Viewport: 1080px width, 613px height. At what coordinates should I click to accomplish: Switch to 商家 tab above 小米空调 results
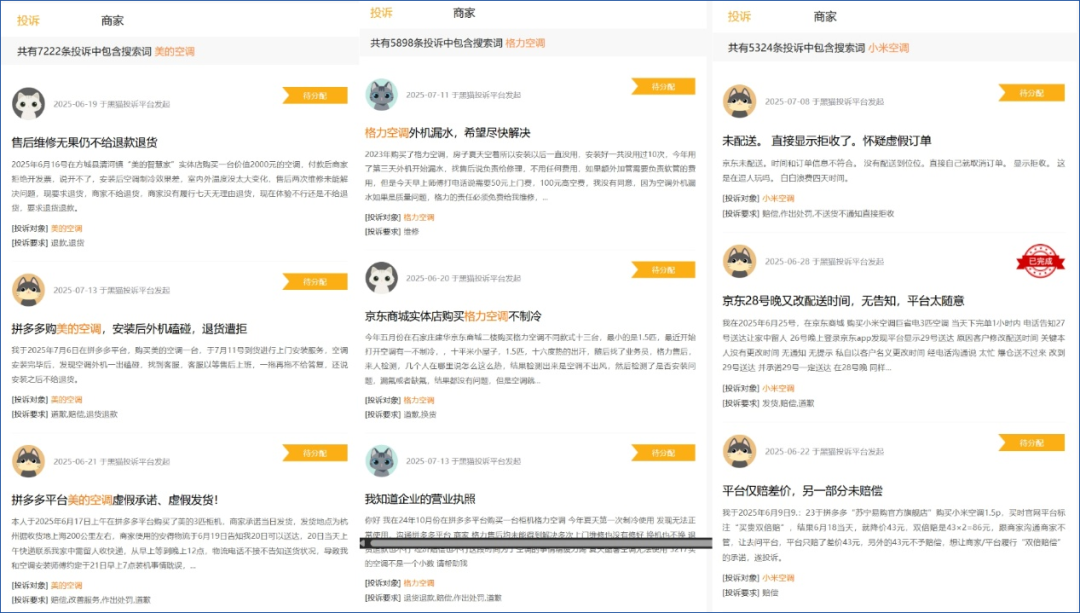pyautogui.click(x=824, y=17)
